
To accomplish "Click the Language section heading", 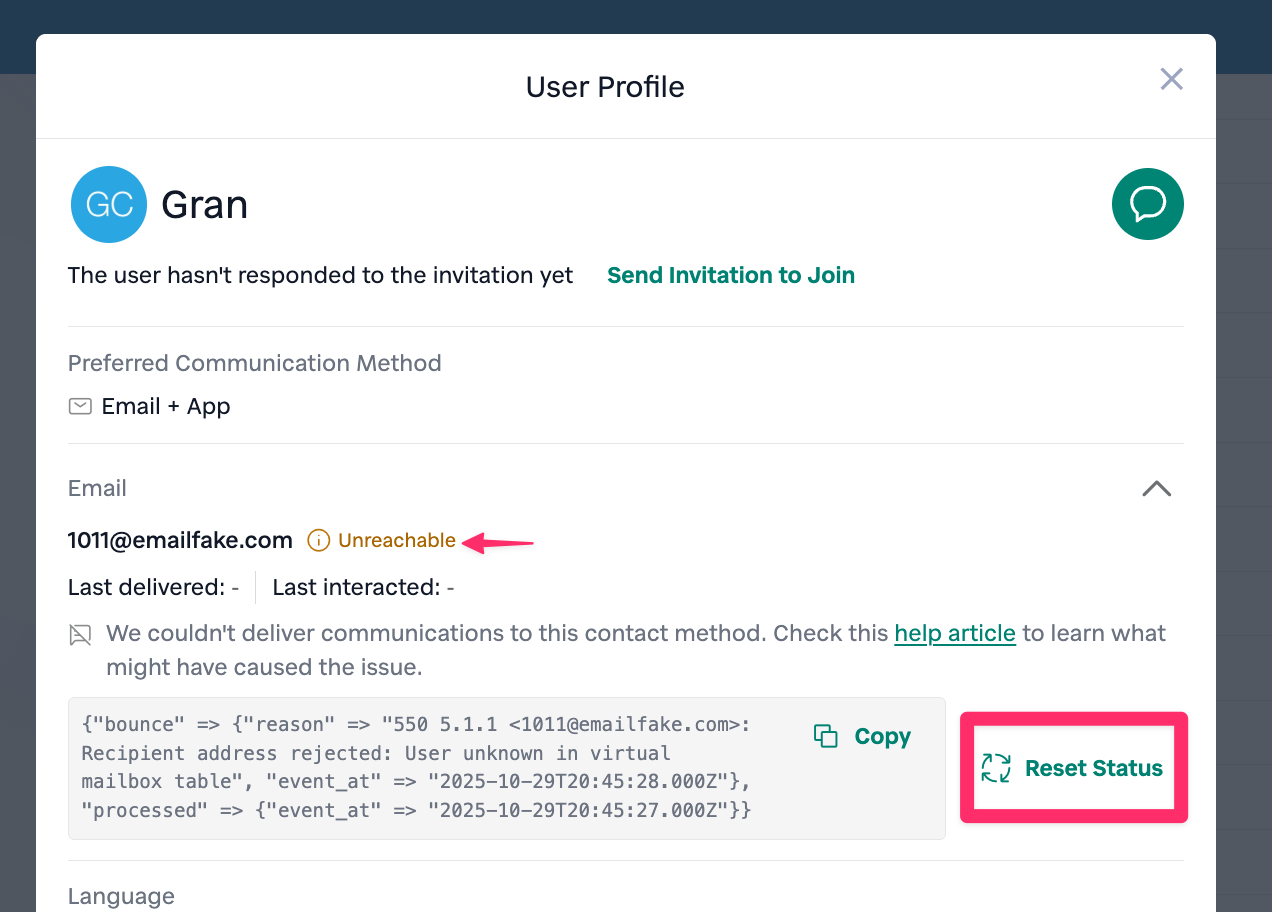I will (121, 896).
